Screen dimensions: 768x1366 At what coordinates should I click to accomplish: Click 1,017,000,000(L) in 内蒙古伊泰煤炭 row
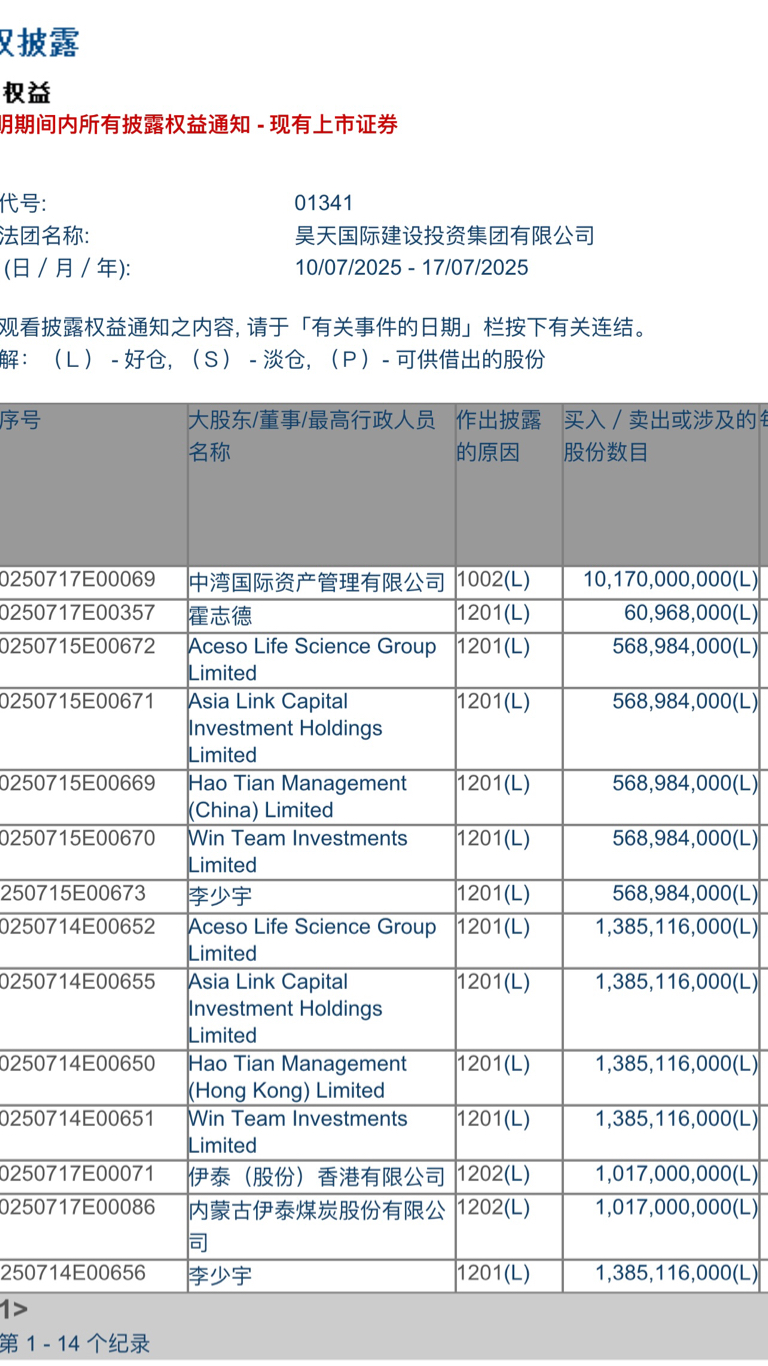(676, 1208)
